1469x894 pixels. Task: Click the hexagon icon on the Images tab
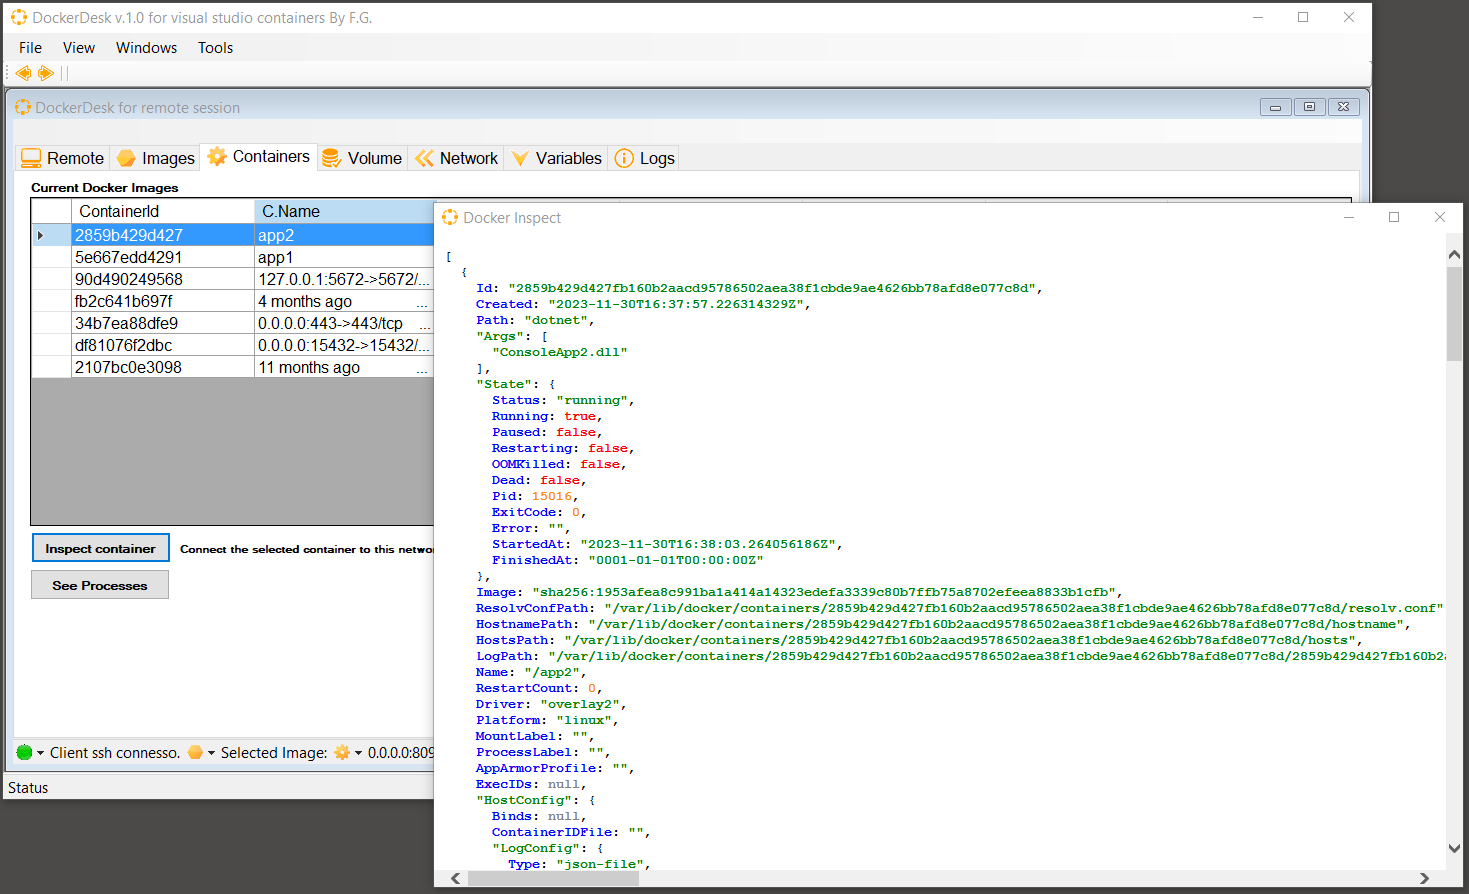(x=126, y=157)
